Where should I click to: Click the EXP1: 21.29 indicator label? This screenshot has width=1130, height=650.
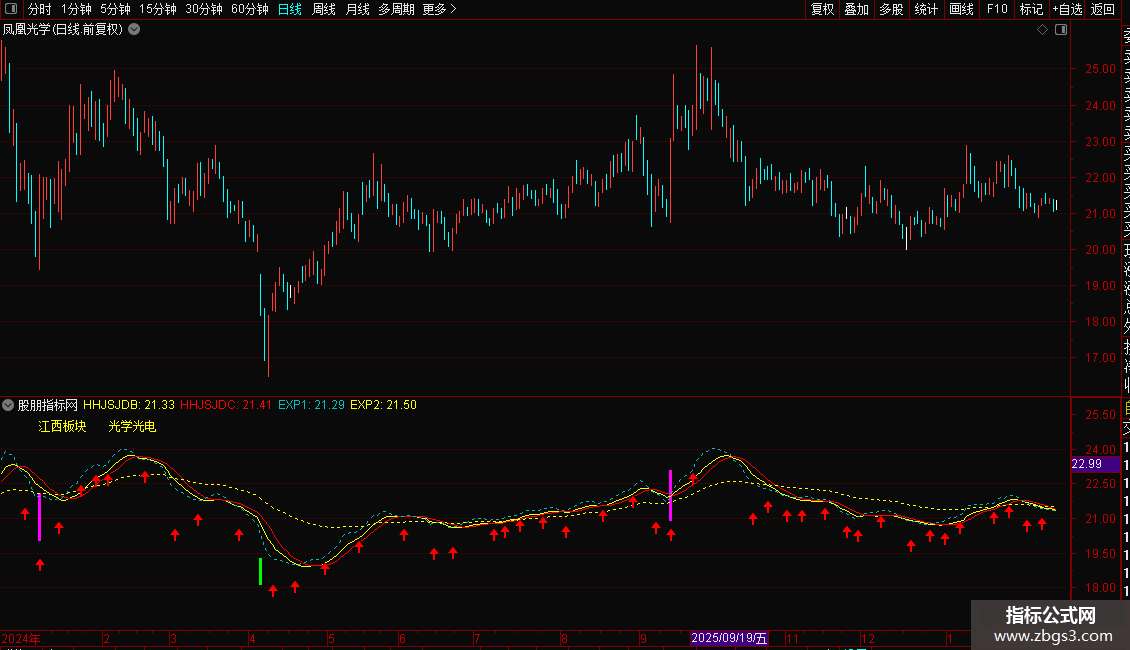tap(311, 405)
